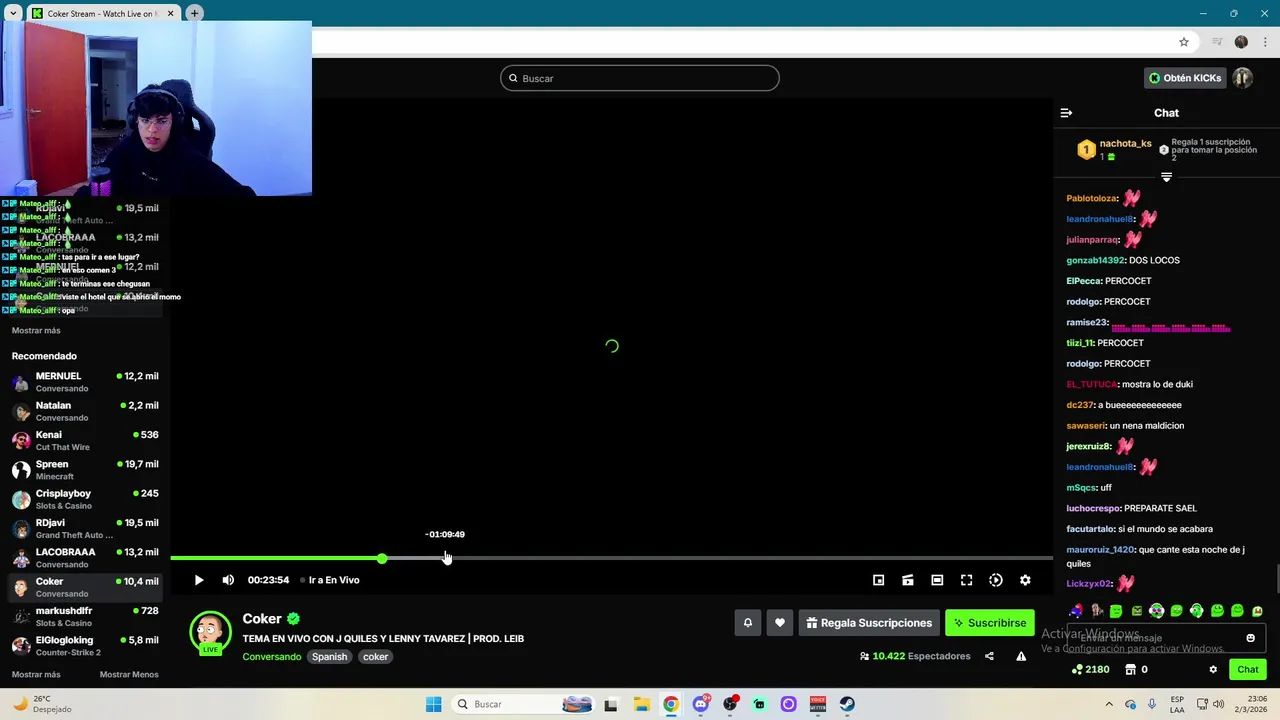
Task: Open markushdlfr channel in sidebar
Action: point(85,616)
